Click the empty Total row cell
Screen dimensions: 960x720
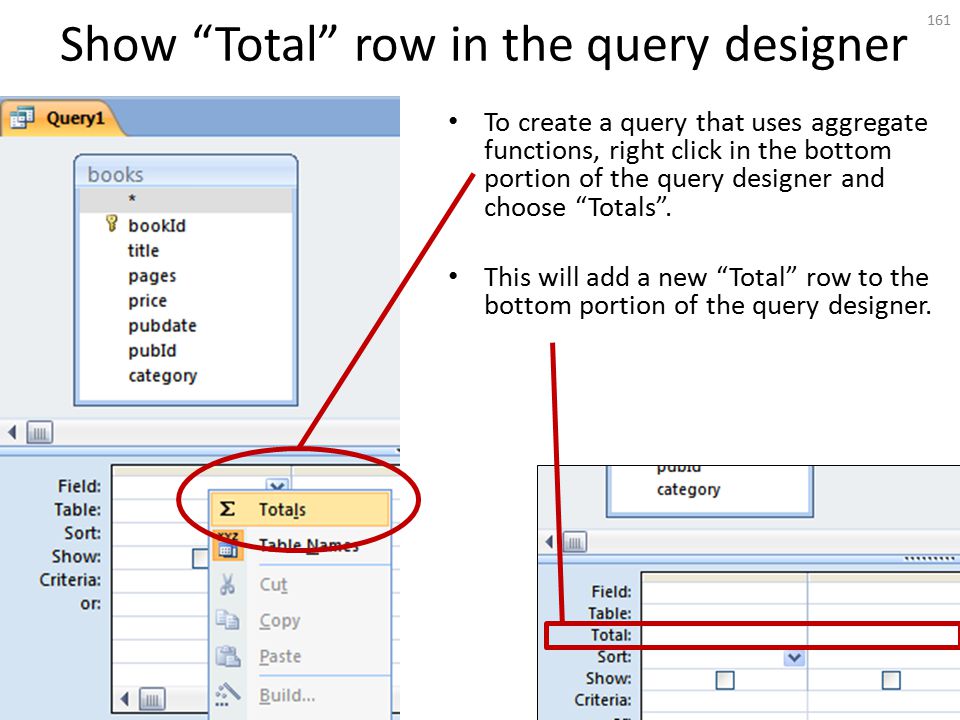point(724,636)
